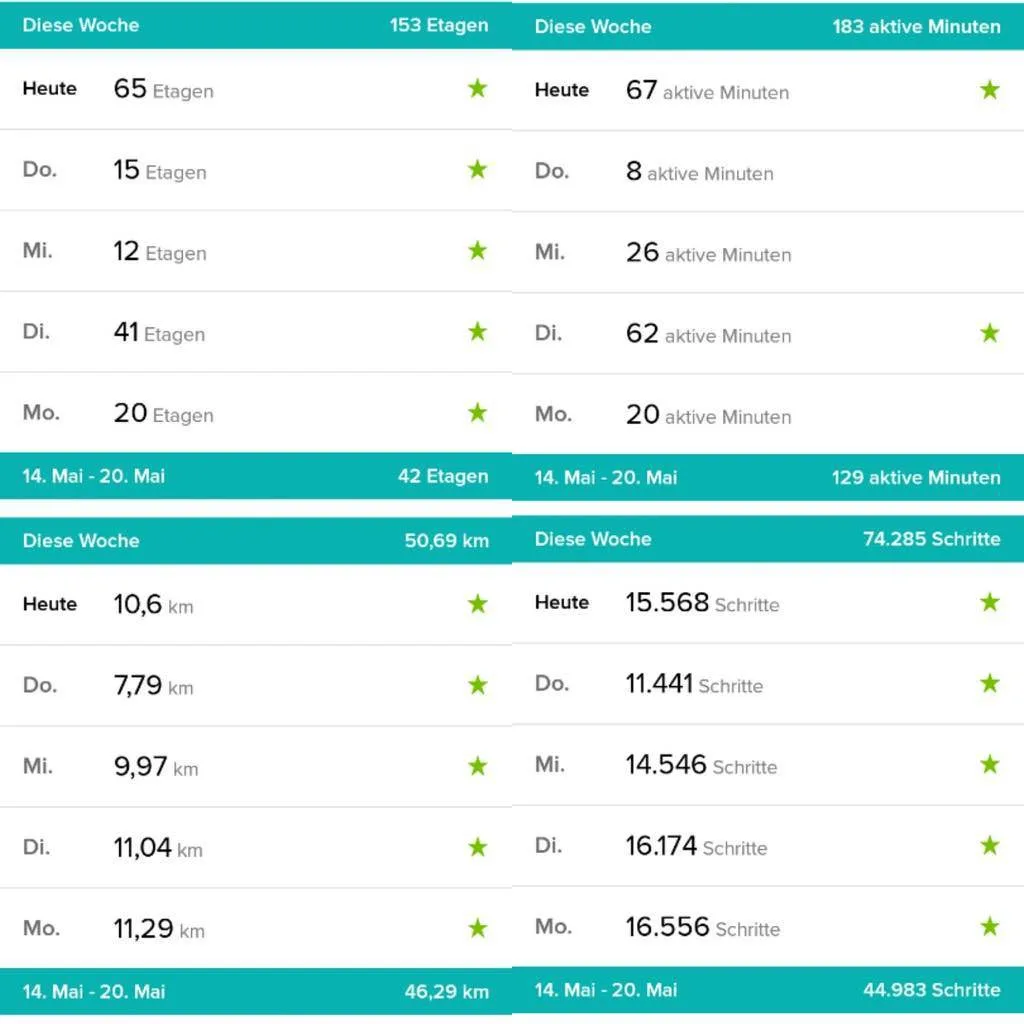Viewport: 1024px width, 1024px height.
Task: Select the 7,79 km Thursday entry
Action: [x=256, y=685]
